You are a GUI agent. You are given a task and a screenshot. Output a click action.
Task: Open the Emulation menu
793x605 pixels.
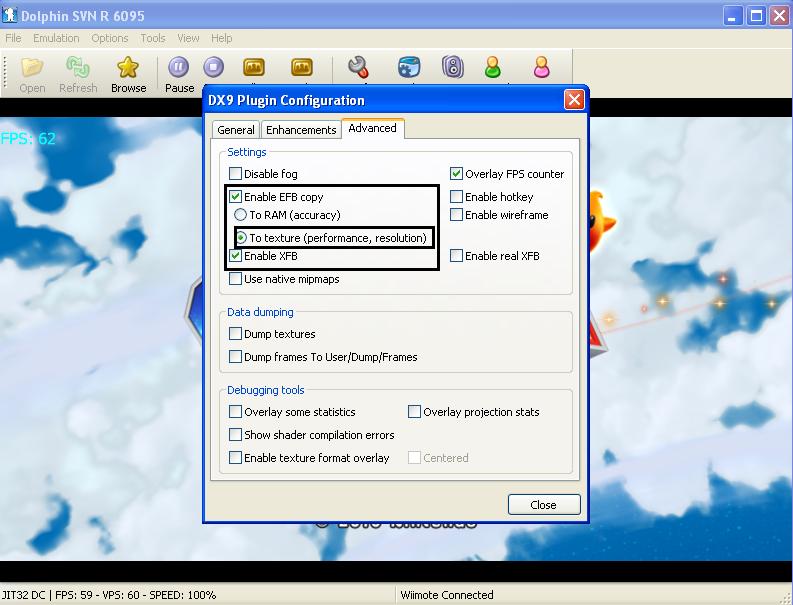click(56, 38)
